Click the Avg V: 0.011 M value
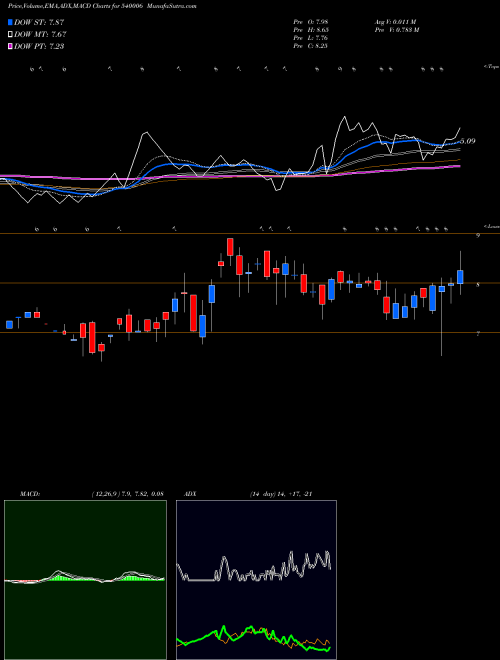The width and height of the screenshot is (500, 660). (x=395, y=22)
